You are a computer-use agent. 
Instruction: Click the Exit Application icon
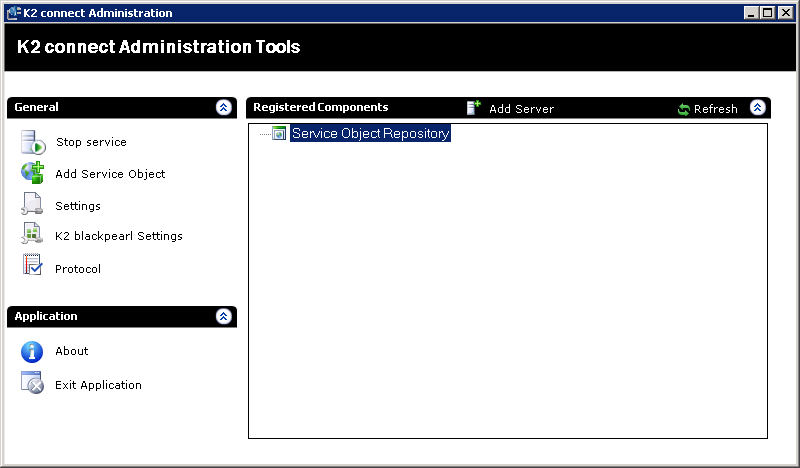pos(33,383)
